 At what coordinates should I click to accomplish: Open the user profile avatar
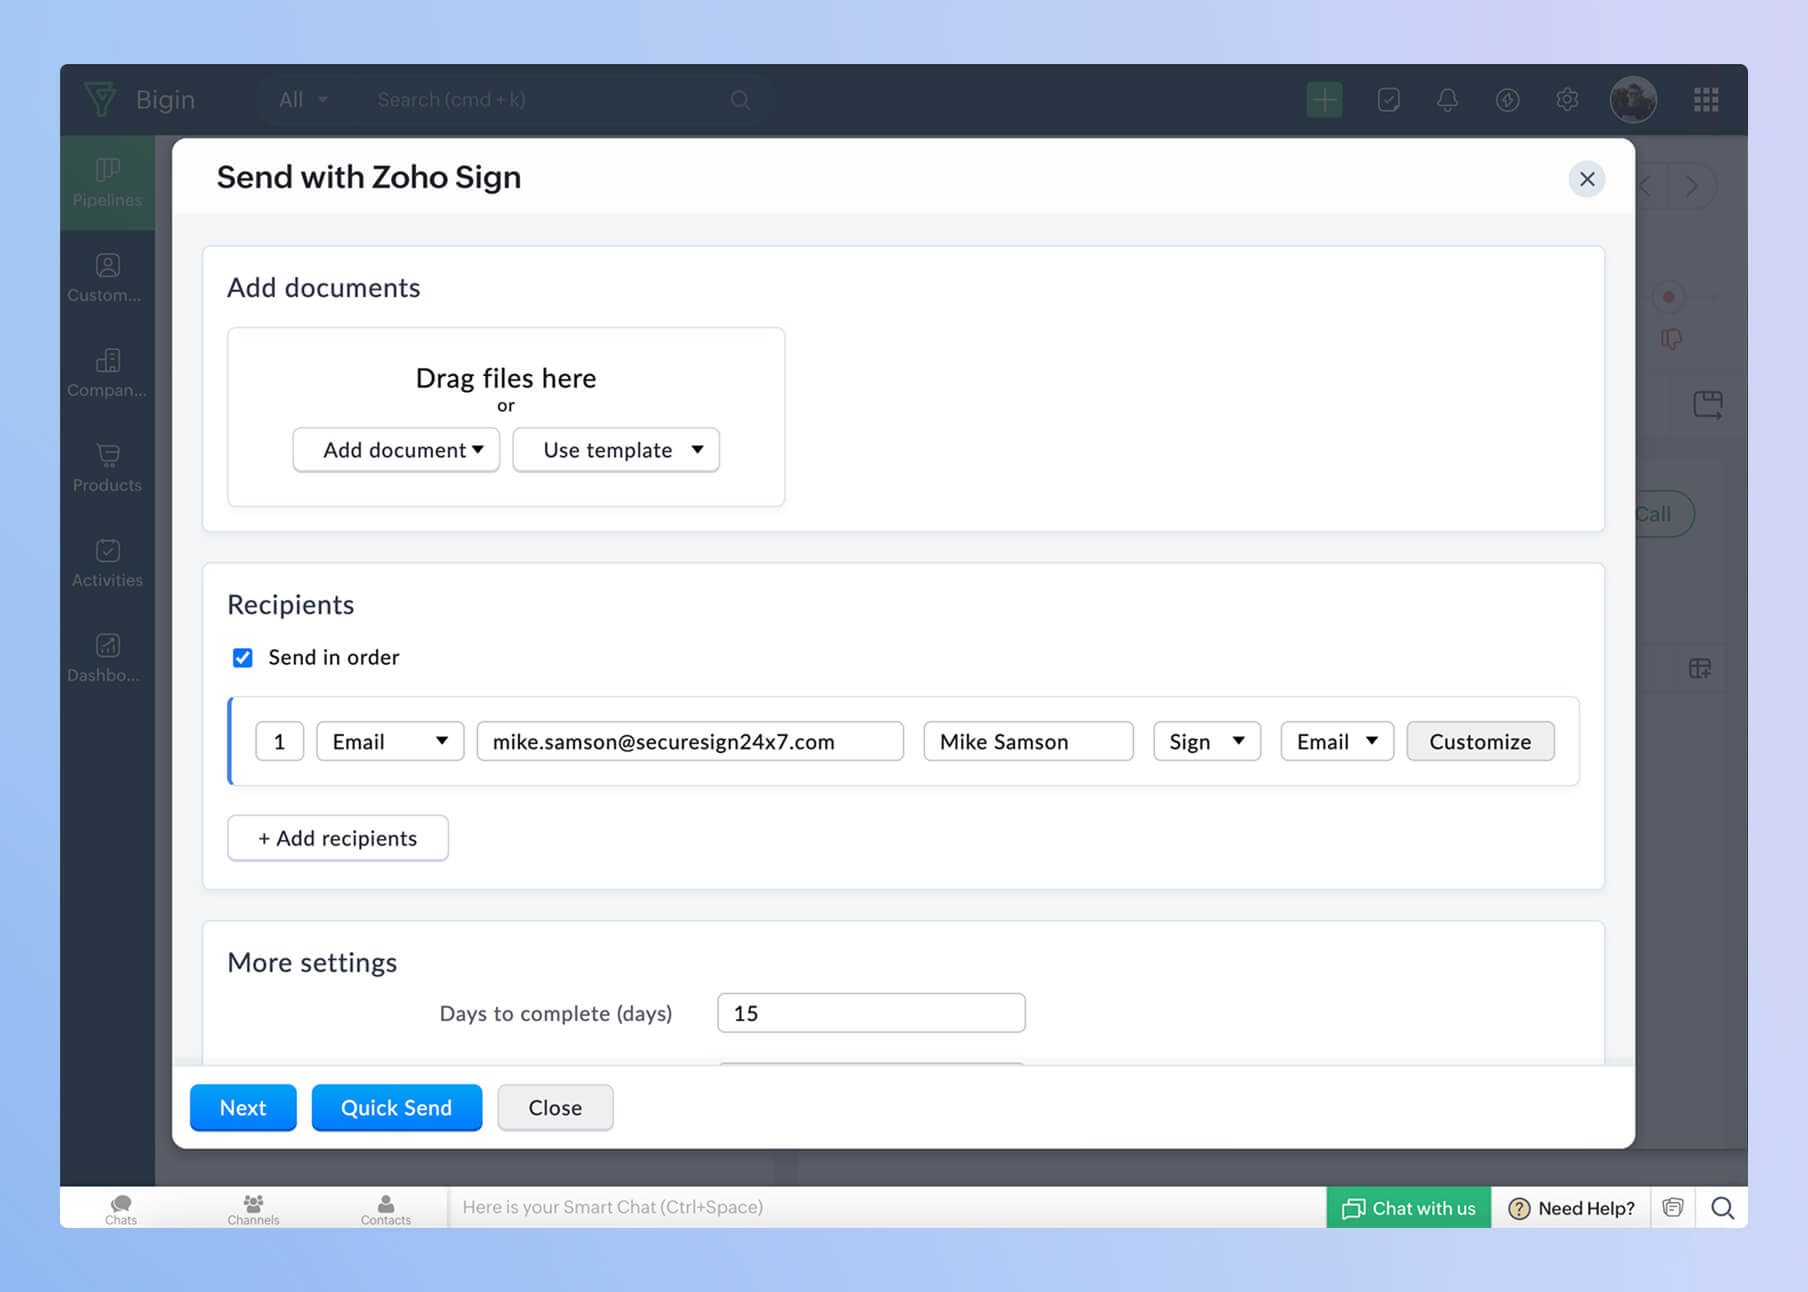[x=1633, y=99]
